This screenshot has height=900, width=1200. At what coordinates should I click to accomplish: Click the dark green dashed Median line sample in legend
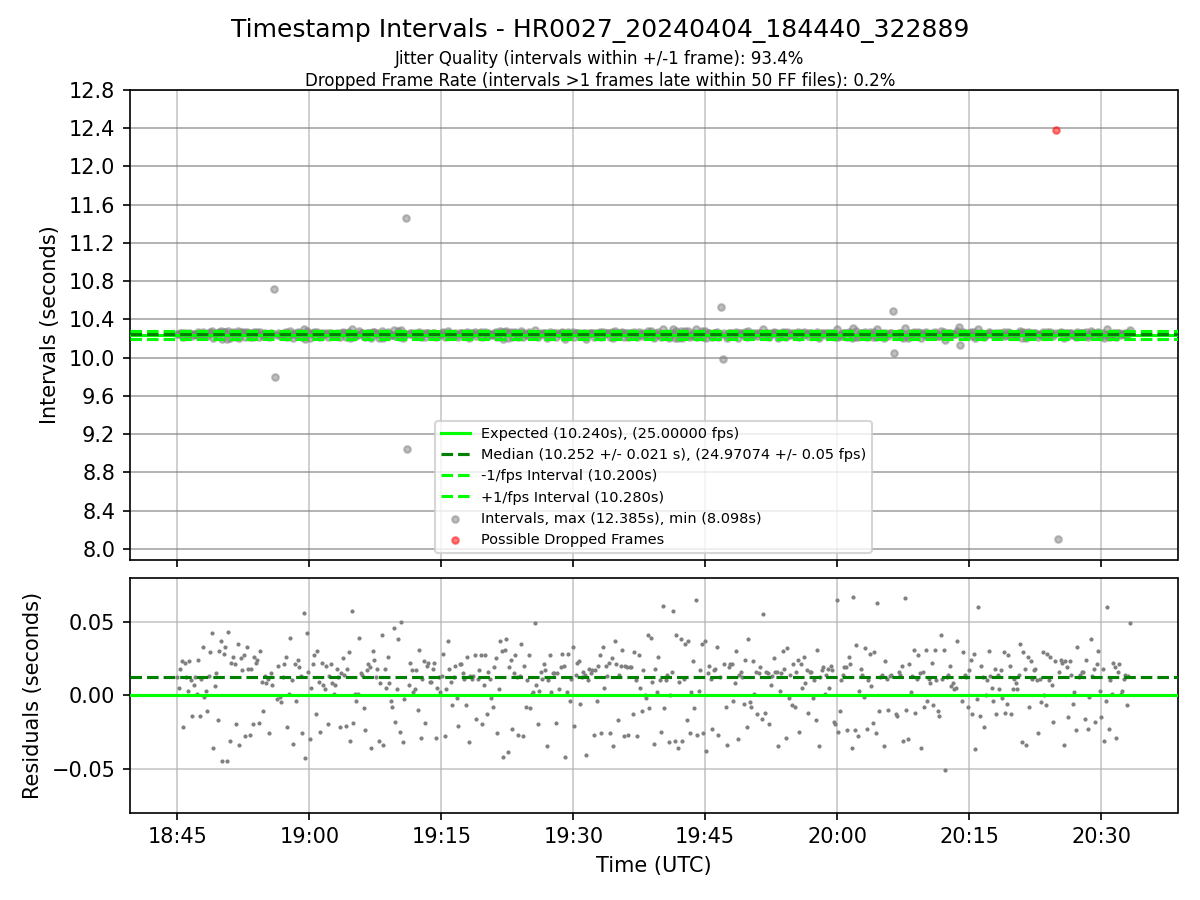pyautogui.click(x=456, y=455)
